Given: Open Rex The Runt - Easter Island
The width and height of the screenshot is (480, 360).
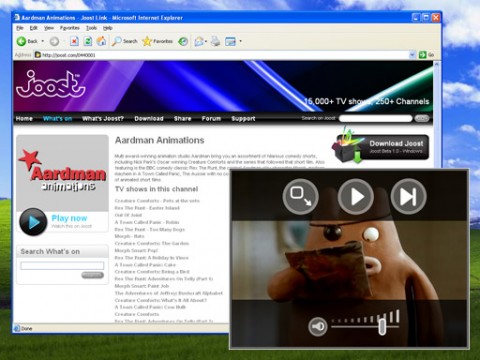Looking at the screenshot, I should (x=147, y=208).
